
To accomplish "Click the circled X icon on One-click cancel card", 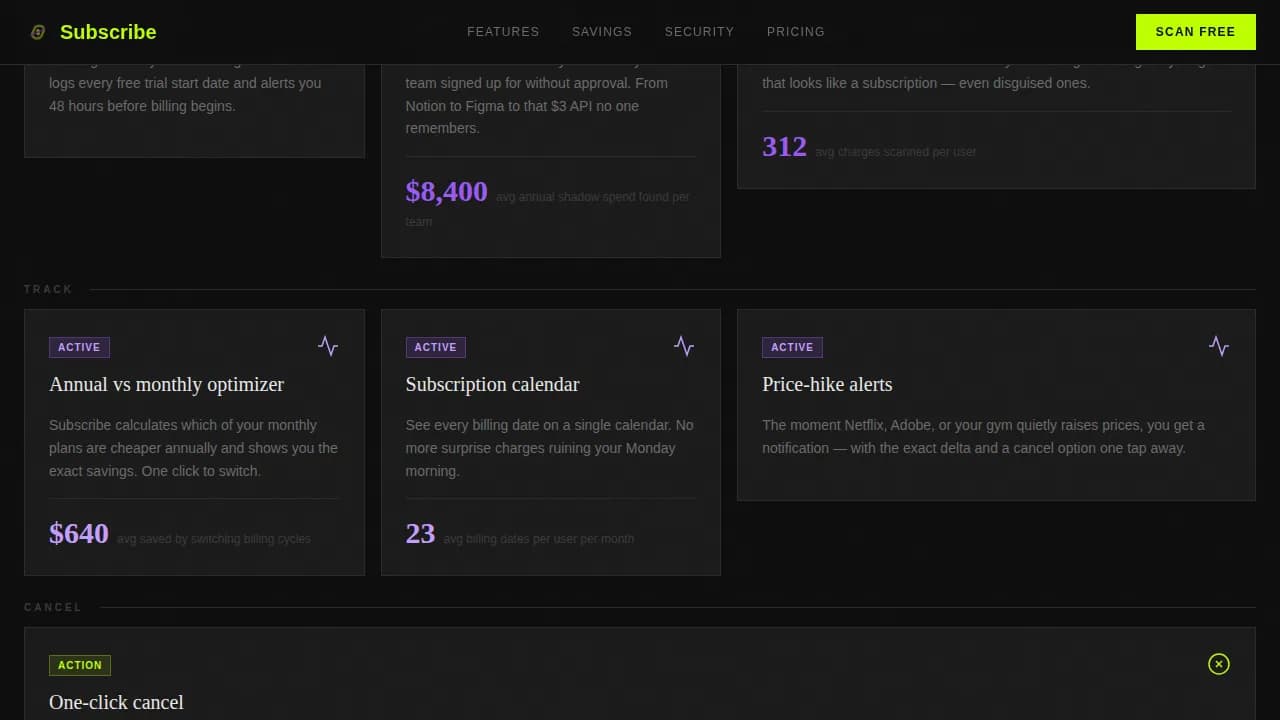I will (1219, 664).
